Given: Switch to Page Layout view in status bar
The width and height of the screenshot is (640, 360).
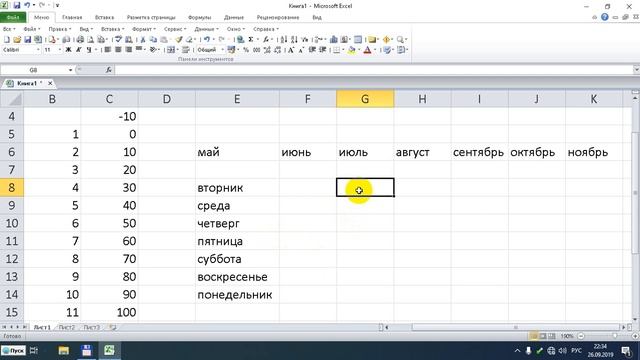Looking at the screenshot, I should [542, 336].
